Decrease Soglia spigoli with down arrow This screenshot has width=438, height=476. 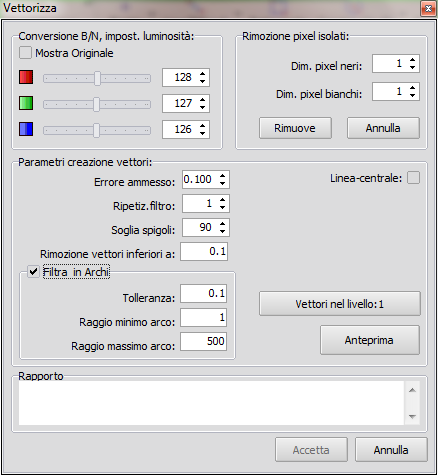(222, 231)
